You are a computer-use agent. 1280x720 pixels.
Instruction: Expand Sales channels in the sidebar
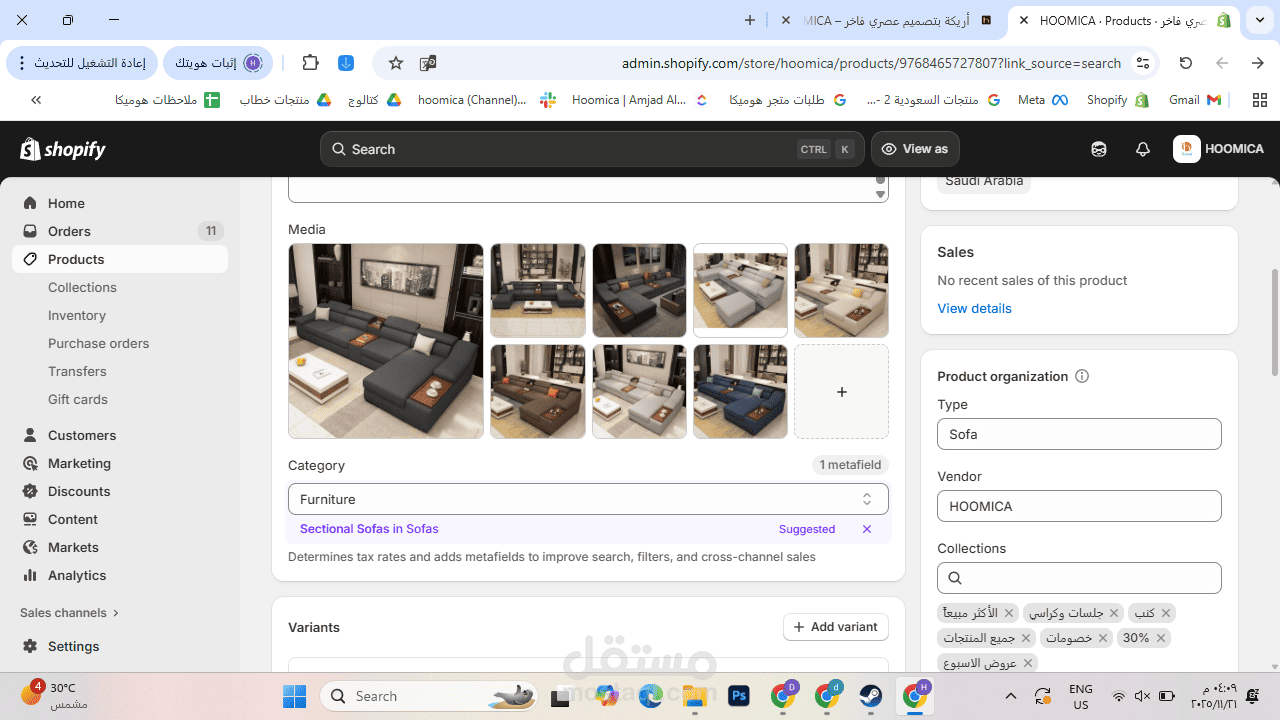(x=70, y=612)
